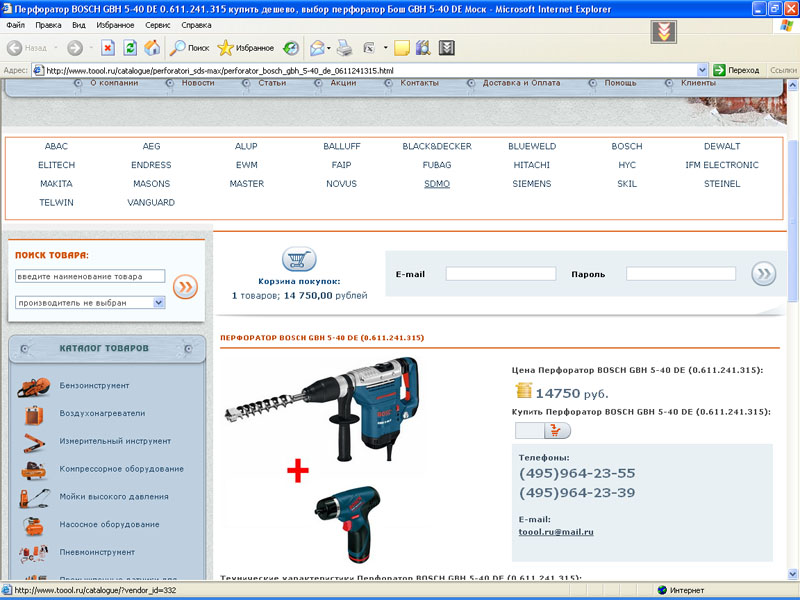The height and width of the screenshot is (600, 800).
Task: Click the E-mail login input field
Action: tap(501, 274)
